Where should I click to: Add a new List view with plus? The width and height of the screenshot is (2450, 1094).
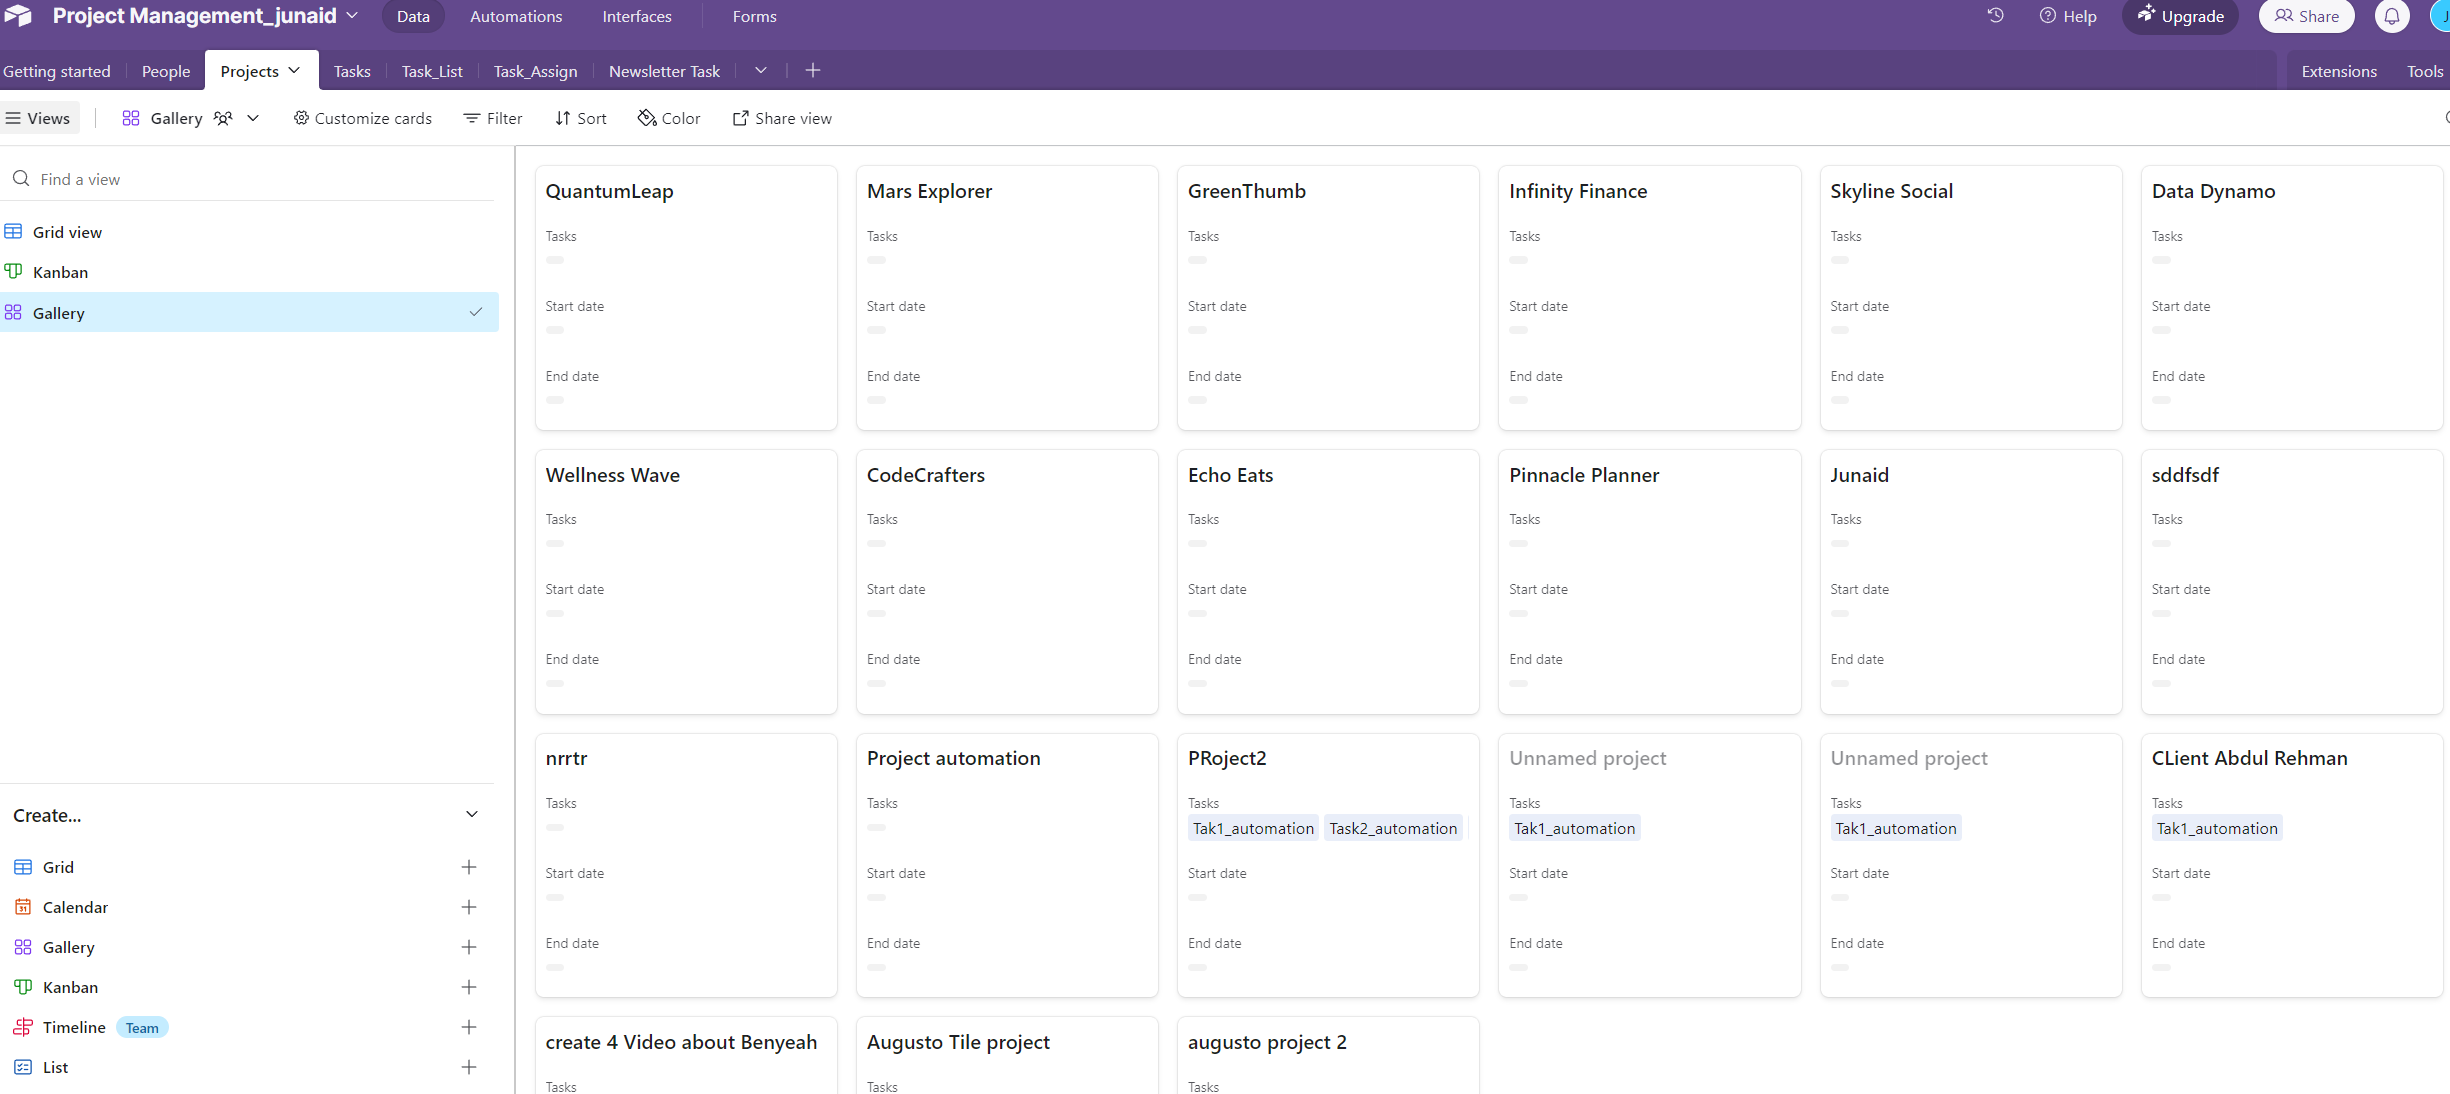(468, 1067)
